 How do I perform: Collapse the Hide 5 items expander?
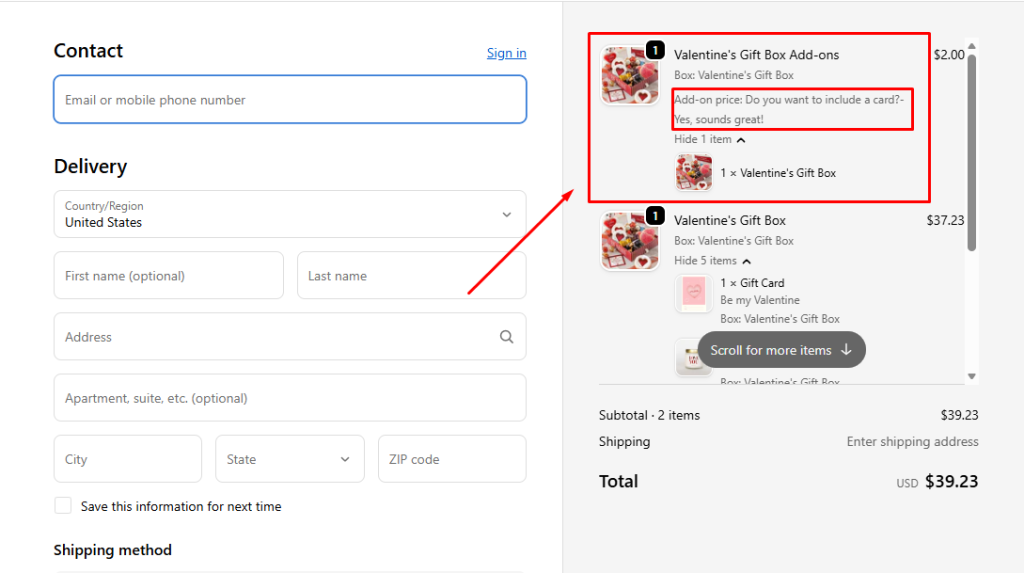click(712, 261)
